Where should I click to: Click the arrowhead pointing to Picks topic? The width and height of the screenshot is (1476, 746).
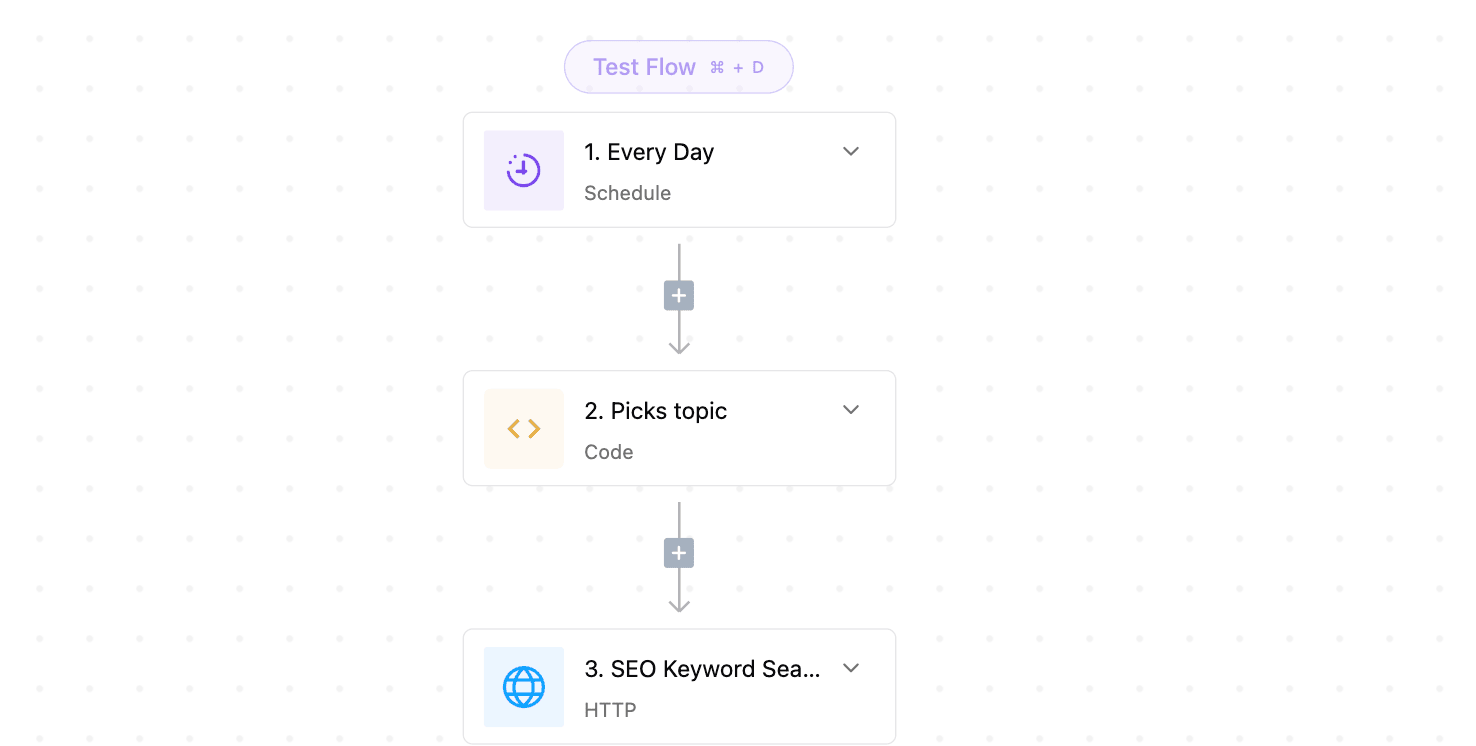679,346
